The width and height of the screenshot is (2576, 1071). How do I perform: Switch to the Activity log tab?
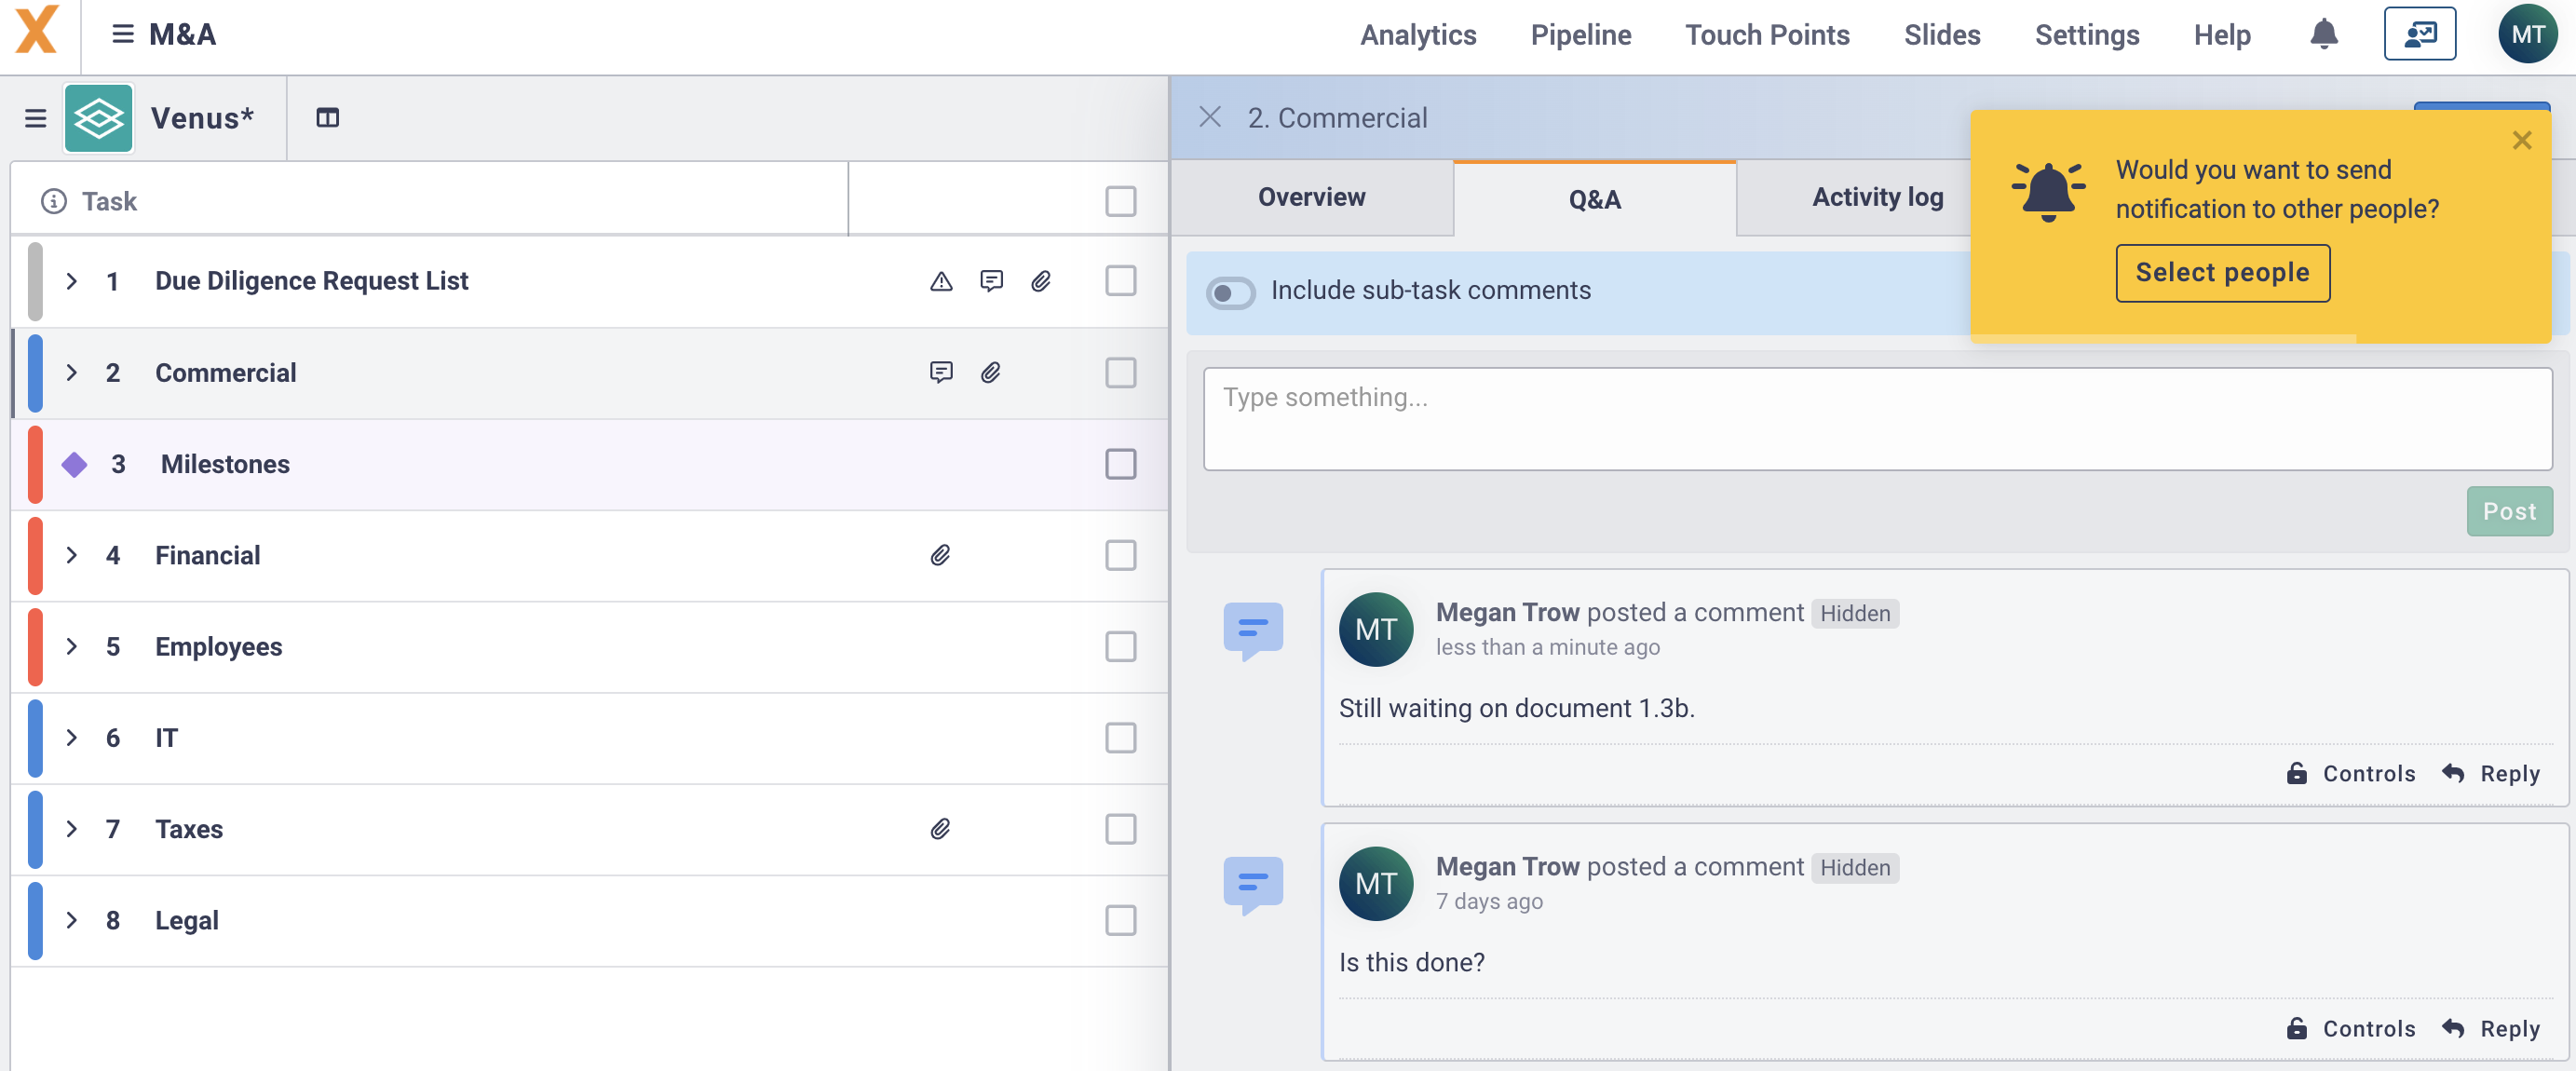click(1877, 198)
